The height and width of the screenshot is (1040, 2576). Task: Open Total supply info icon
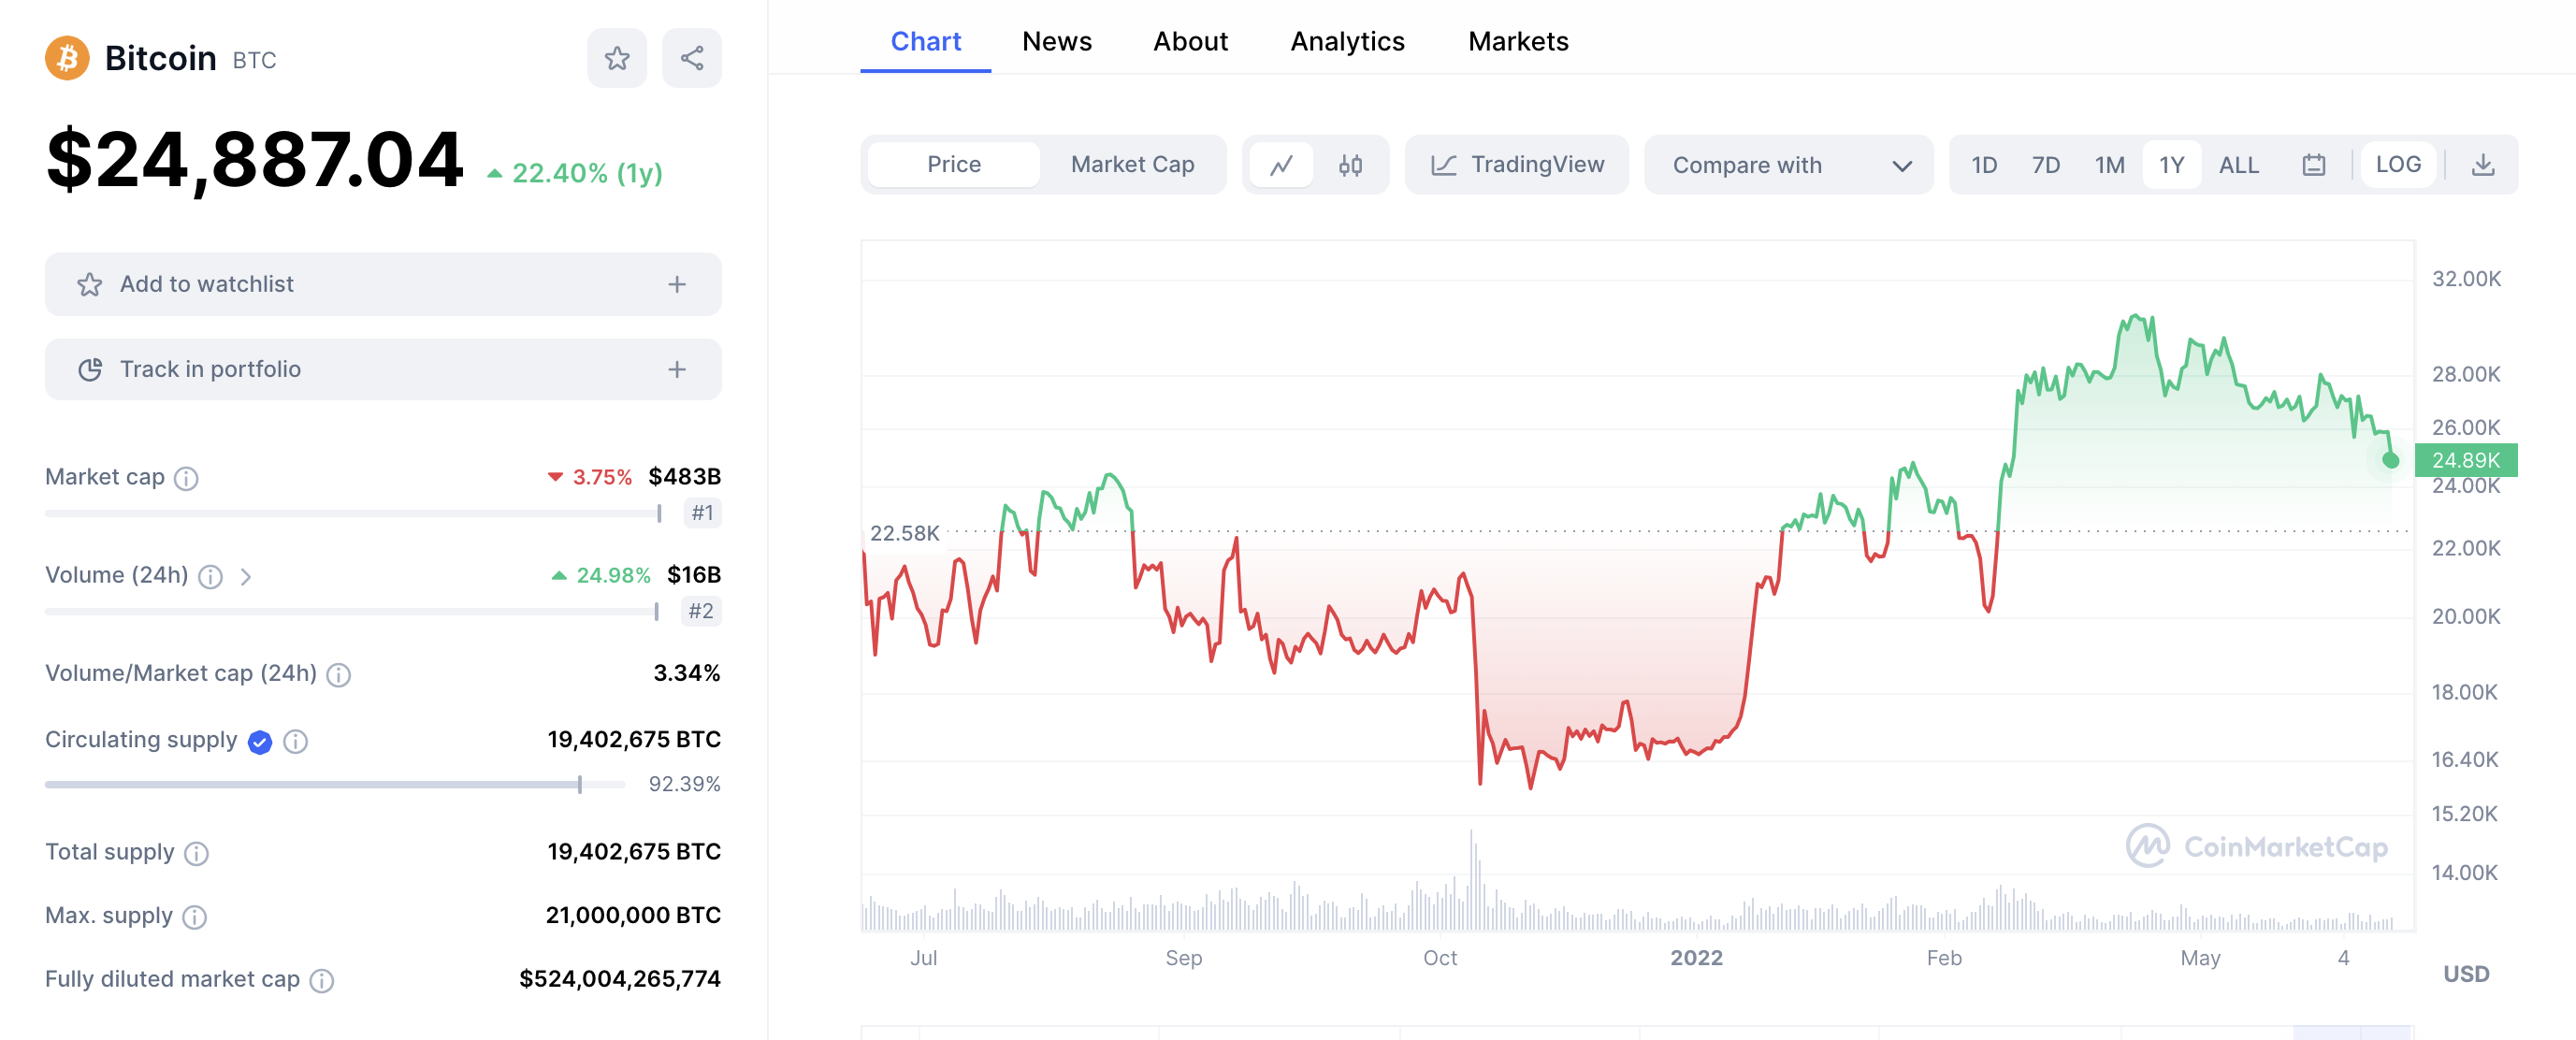coord(197,853)
